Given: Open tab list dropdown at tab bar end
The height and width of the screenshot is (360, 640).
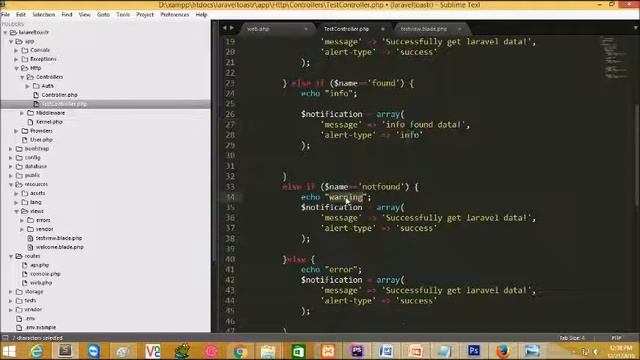Looking at the screenshot, I should 636,28.
